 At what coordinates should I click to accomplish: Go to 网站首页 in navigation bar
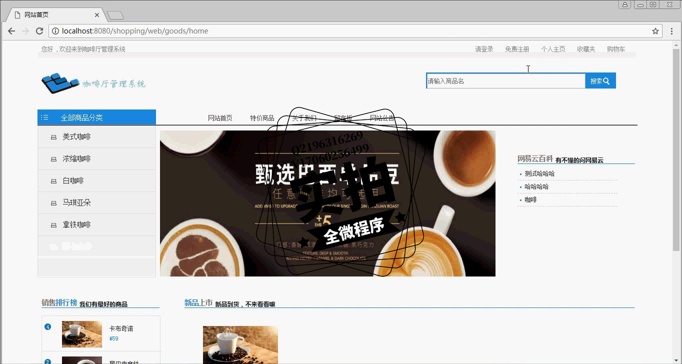tap(220, 118)
